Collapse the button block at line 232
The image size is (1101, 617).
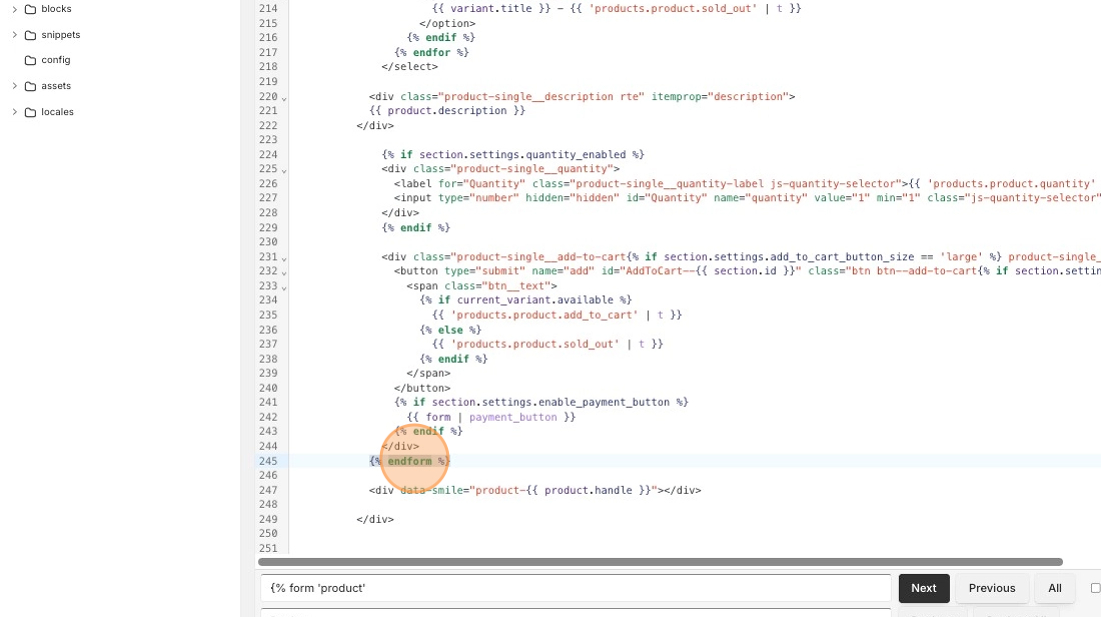[284, 273]
